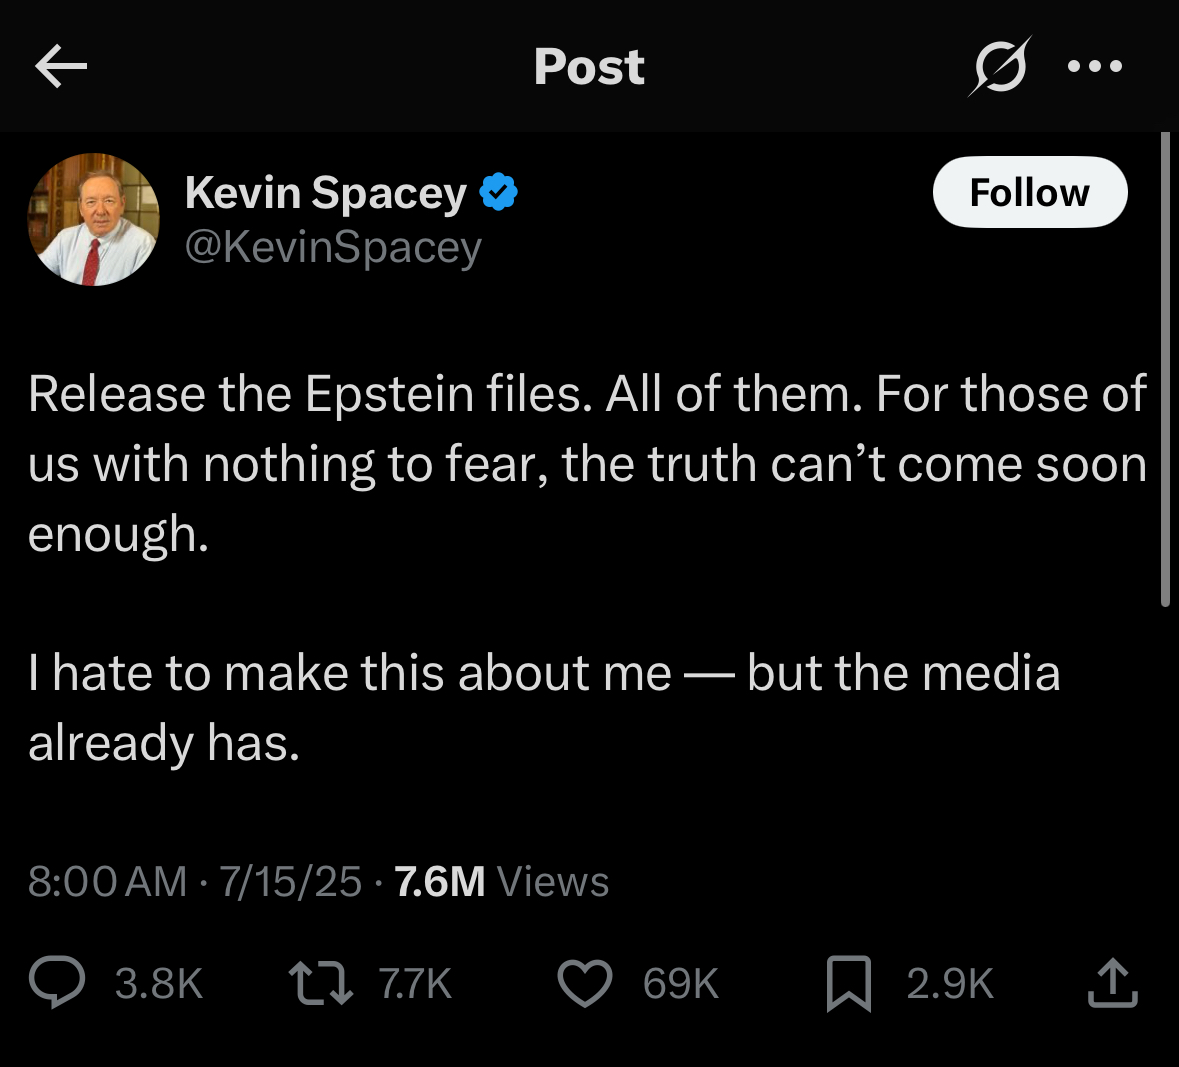Click the 2.9K bookmarks count

tap(950, 984)
